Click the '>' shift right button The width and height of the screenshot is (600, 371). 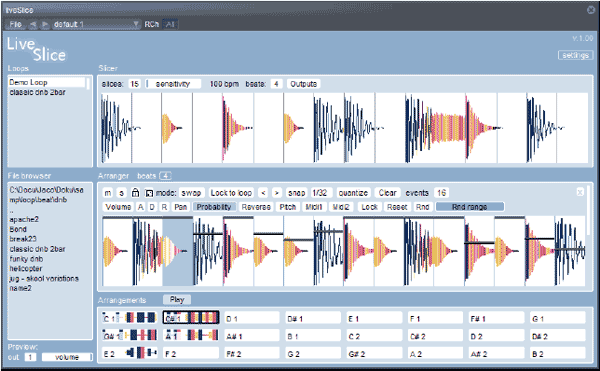(277, 193)
